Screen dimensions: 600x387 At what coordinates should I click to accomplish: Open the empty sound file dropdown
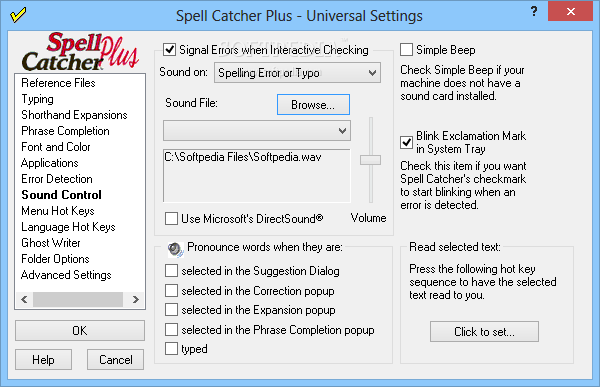pyautogui.click(x=257, y=131)
